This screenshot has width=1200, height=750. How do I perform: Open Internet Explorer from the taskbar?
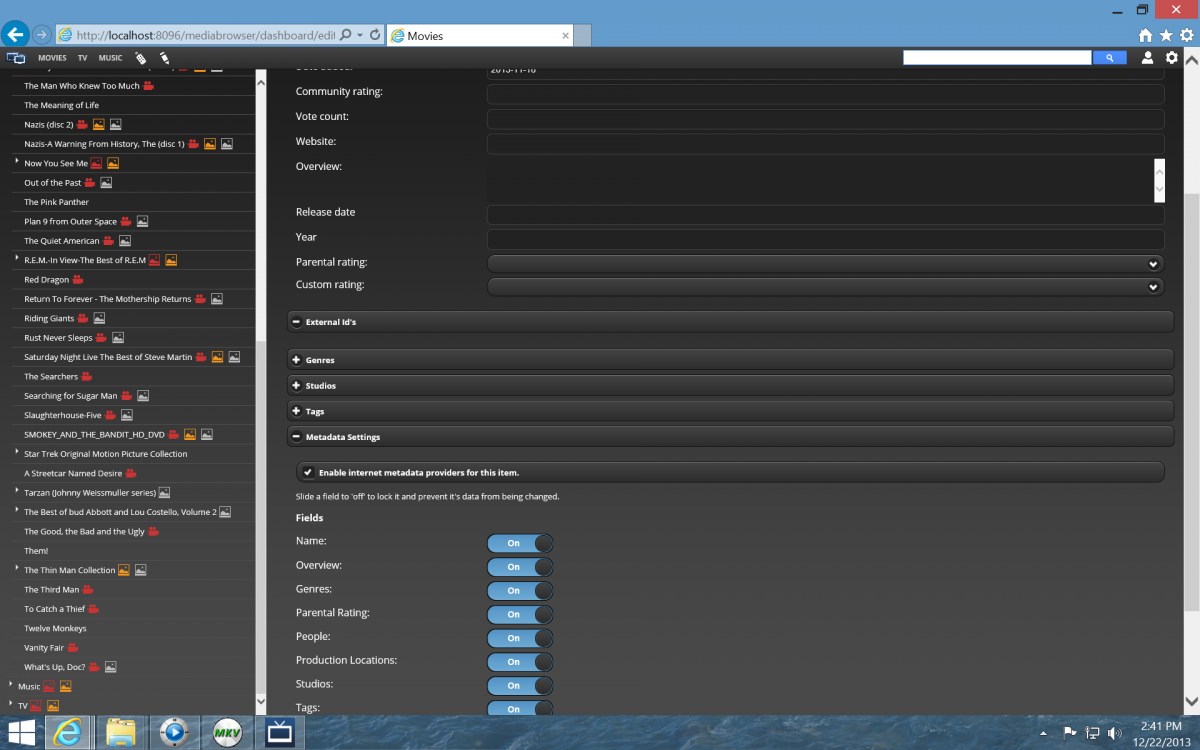[67, 733]
